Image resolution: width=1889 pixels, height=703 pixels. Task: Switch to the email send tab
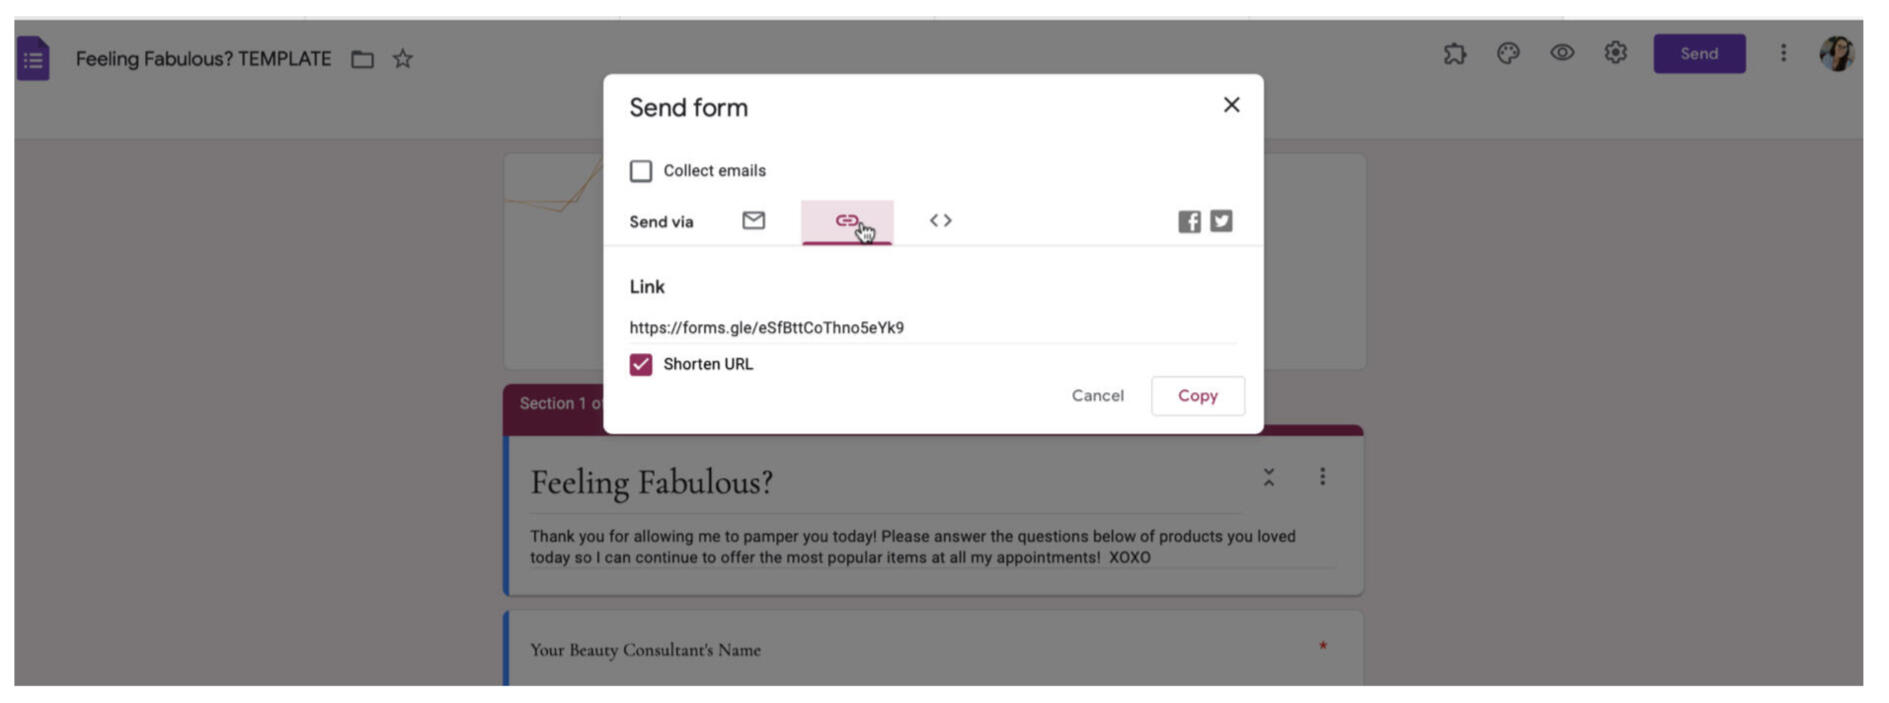click(x=754, y=221)
